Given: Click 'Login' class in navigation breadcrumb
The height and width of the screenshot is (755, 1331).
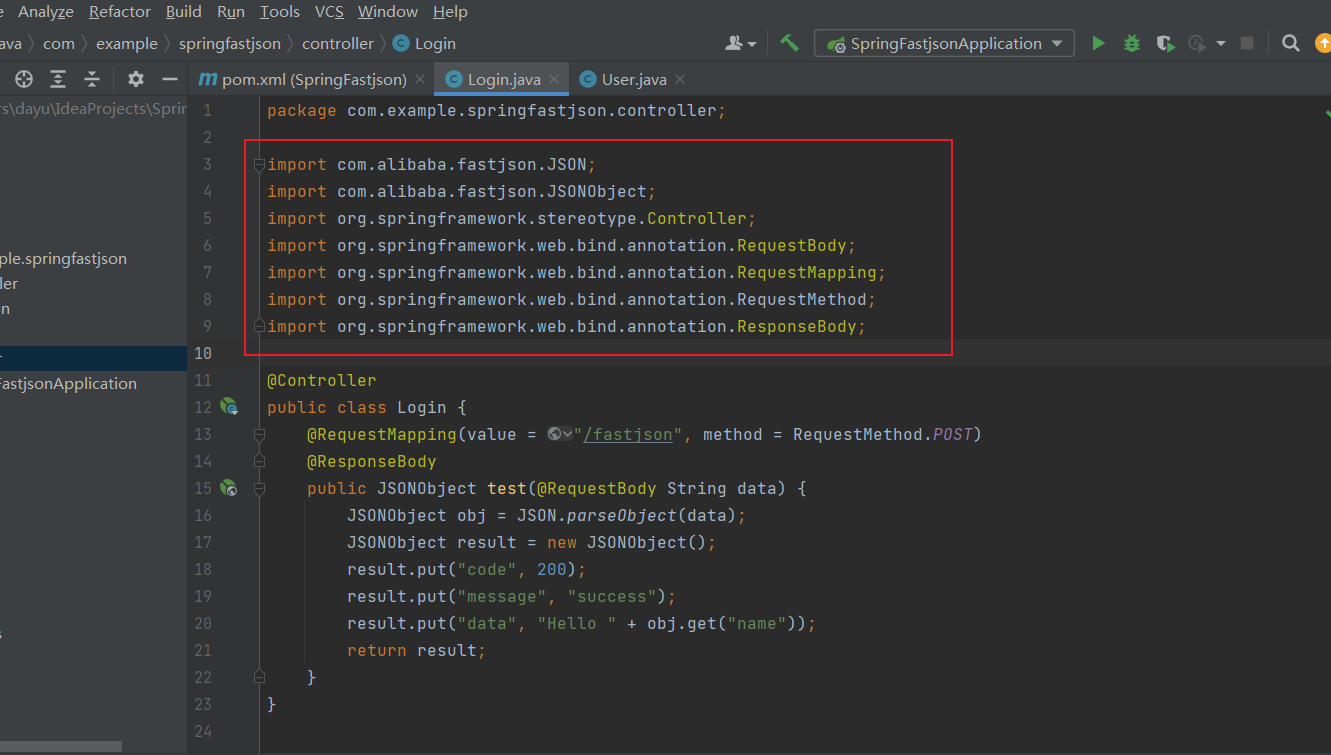Looking at the screenshot, I should pos(425,43).
